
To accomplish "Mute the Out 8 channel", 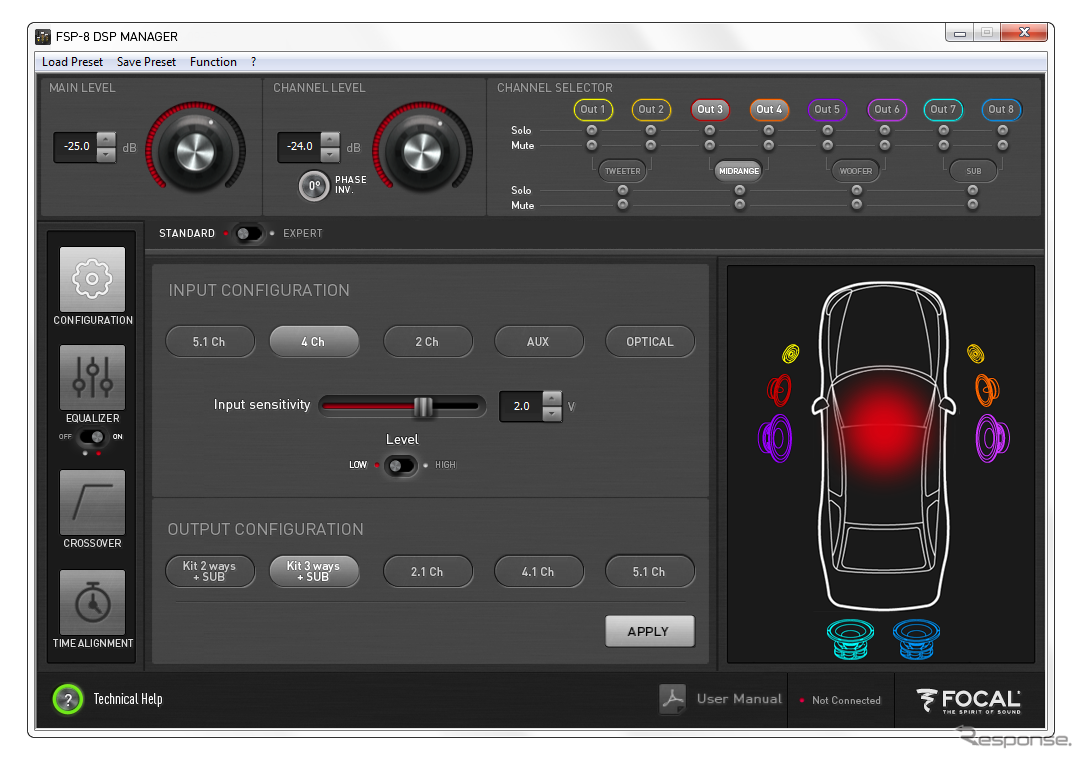I will [x=1003, y=145].
